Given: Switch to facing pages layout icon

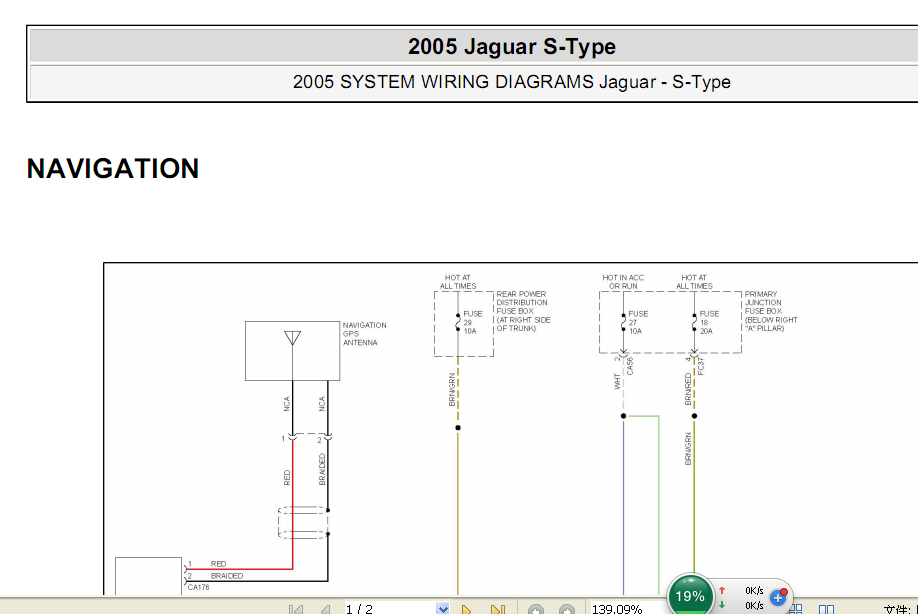Looking at the screenshot, I should pos(826,609).
